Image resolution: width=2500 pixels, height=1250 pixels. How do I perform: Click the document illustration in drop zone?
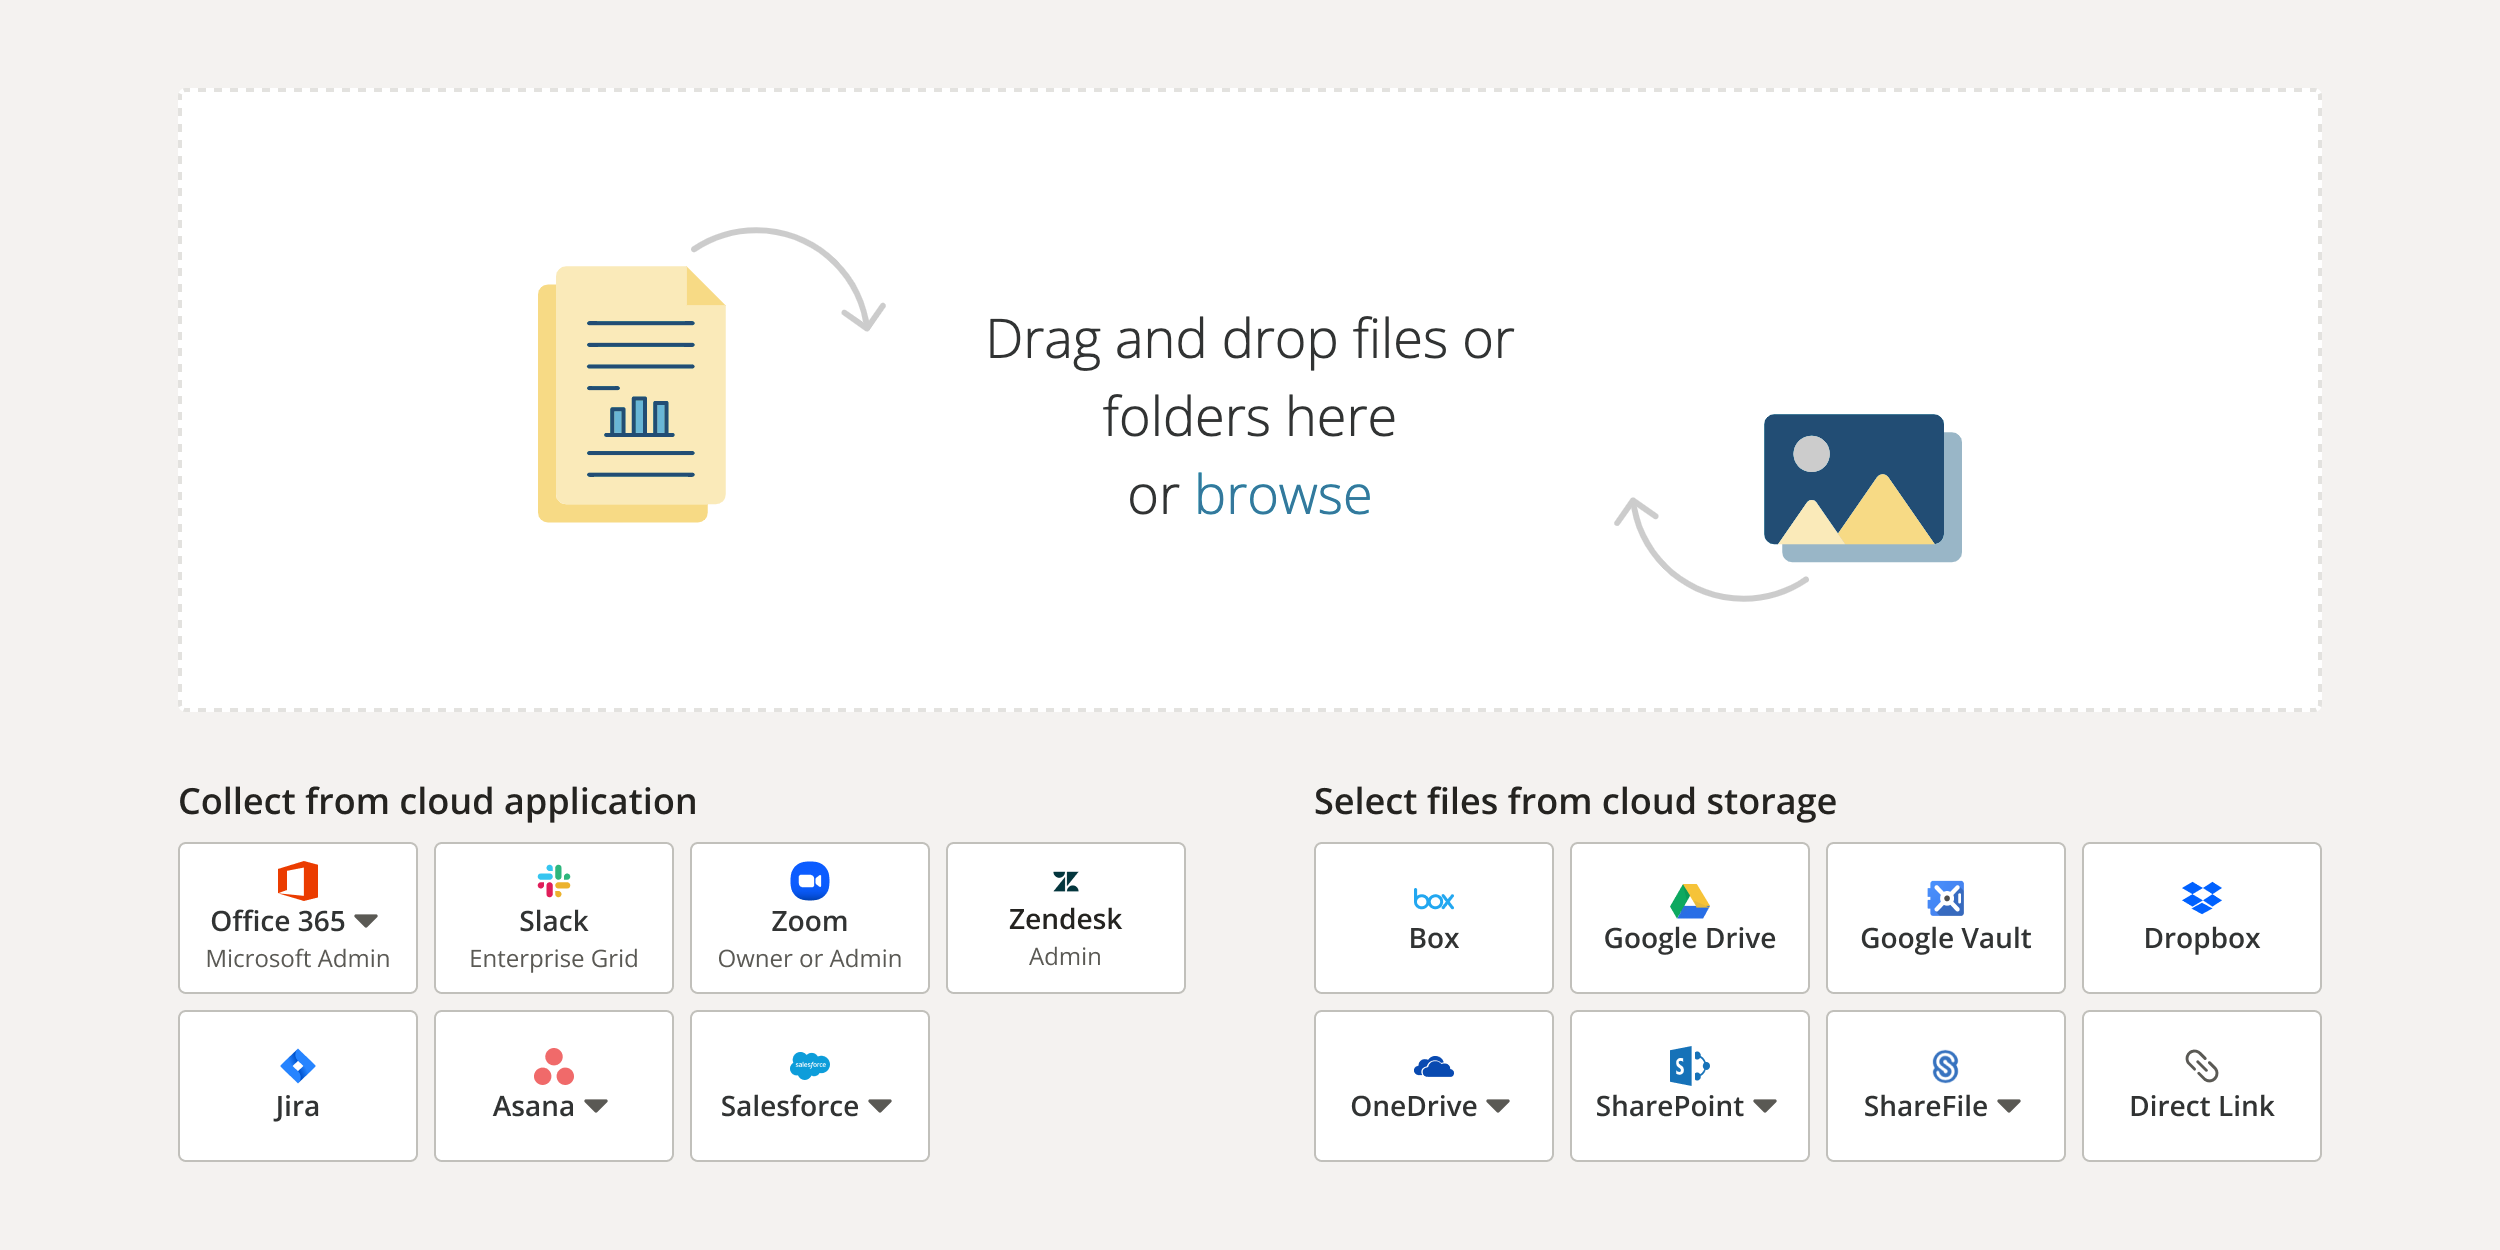pos(632,394)
